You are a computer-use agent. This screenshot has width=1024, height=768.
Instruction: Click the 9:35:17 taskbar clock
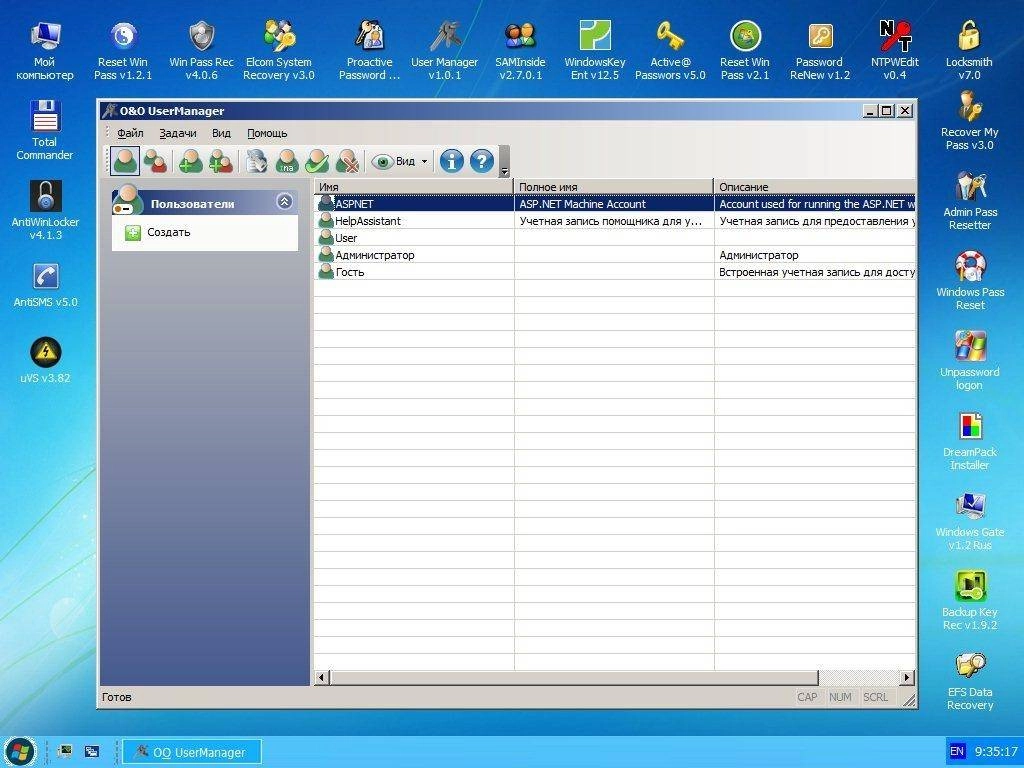(x=996, y=752)
